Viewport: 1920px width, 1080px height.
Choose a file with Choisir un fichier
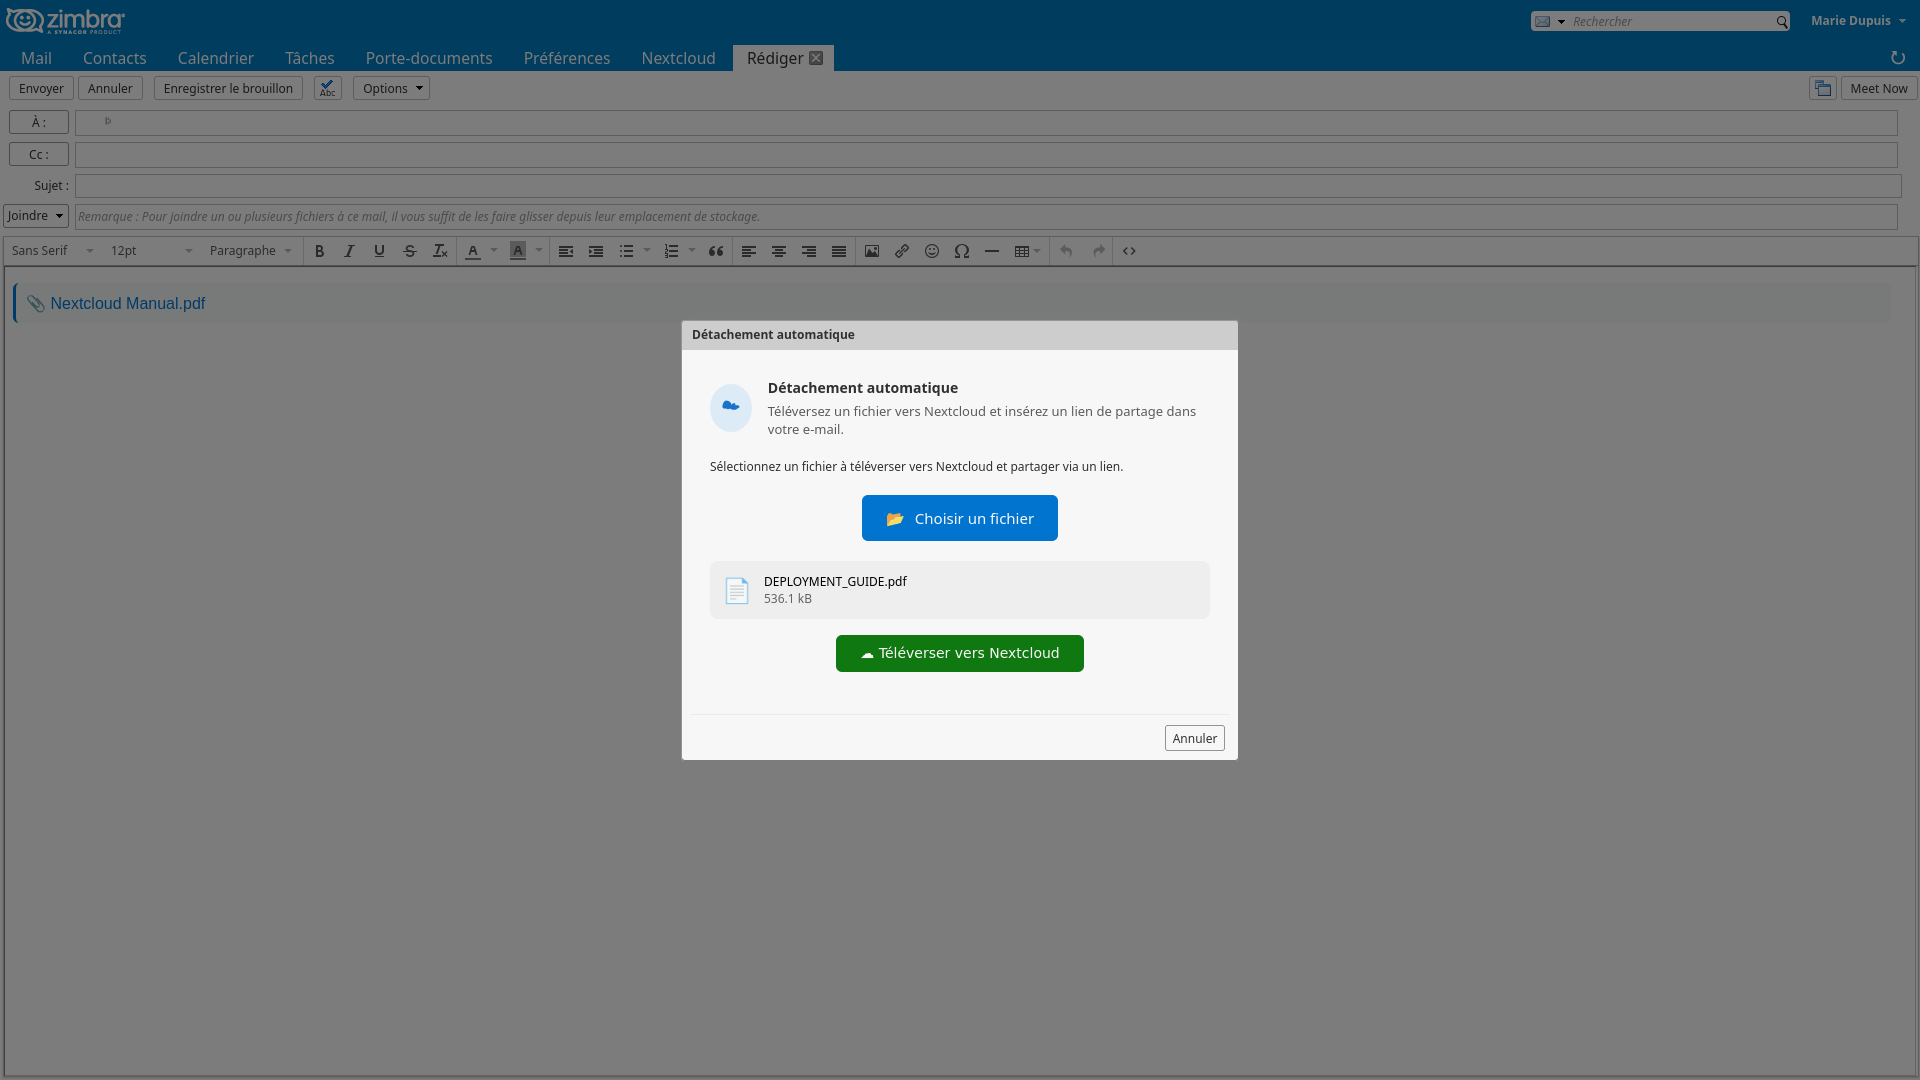(959, 518)
